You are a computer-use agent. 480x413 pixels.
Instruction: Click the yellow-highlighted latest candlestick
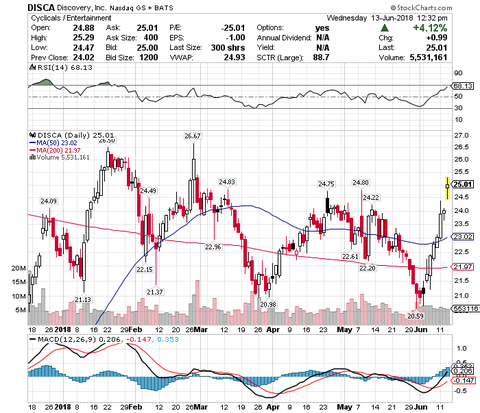[x=448, y=188]
